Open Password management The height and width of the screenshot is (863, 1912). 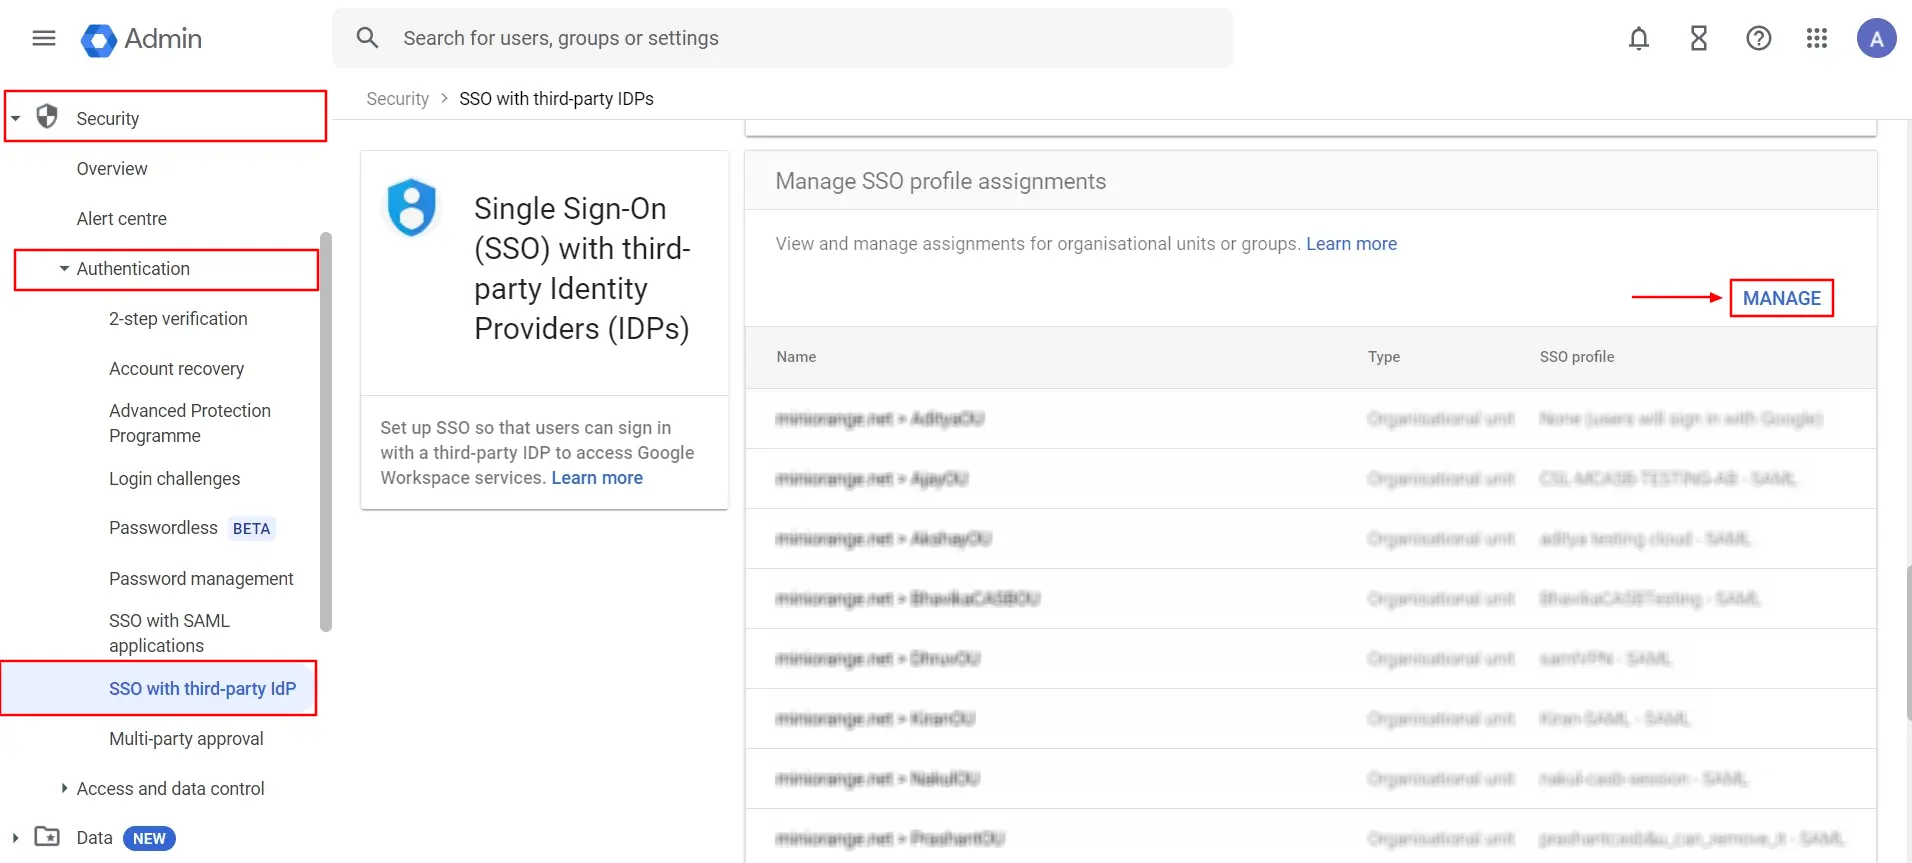[x=201, y=579]
